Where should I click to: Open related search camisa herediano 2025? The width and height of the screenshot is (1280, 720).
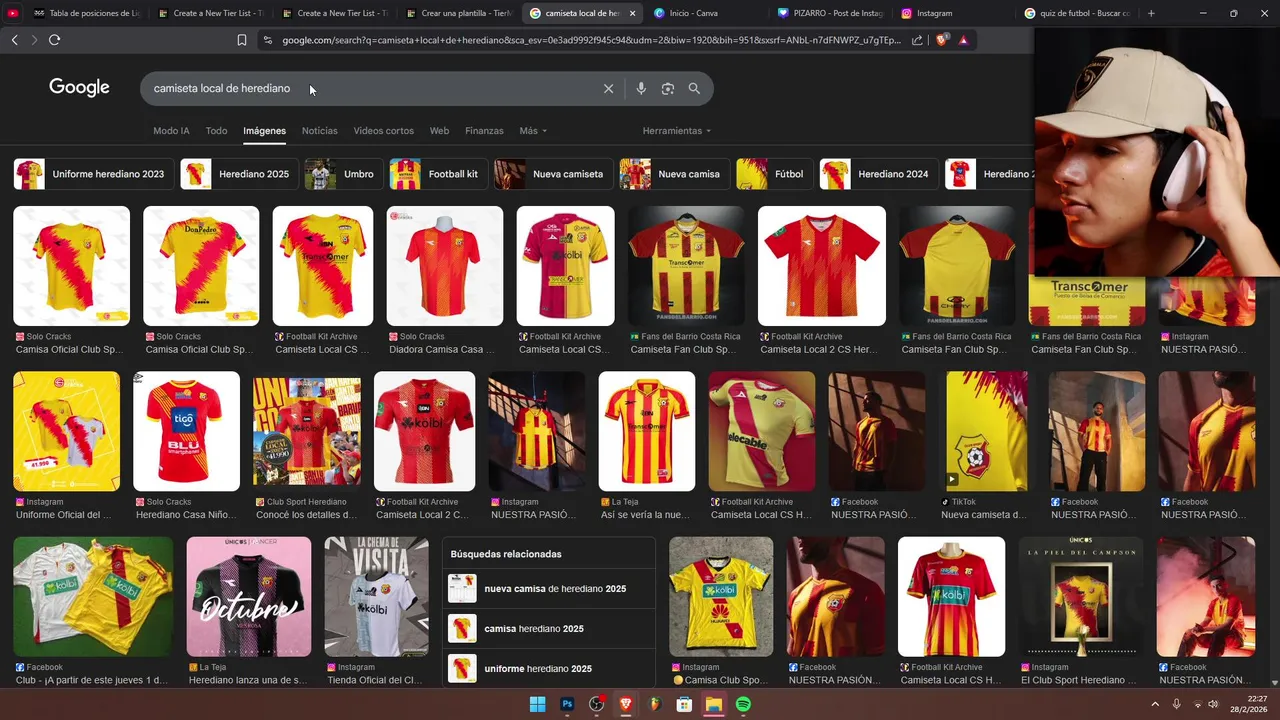[x=548, y=629]
